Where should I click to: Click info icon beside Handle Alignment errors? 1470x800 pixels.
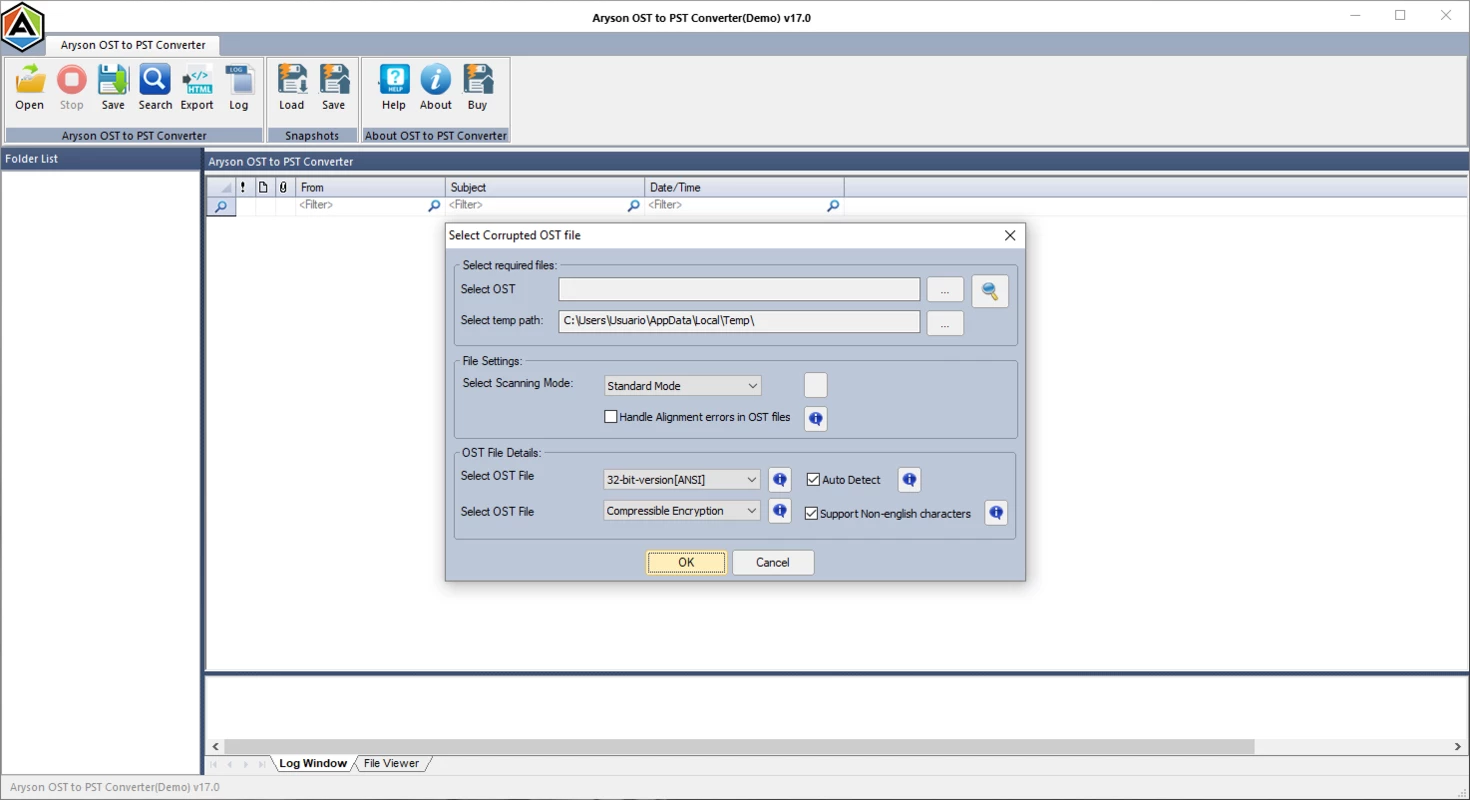point(816,418)
